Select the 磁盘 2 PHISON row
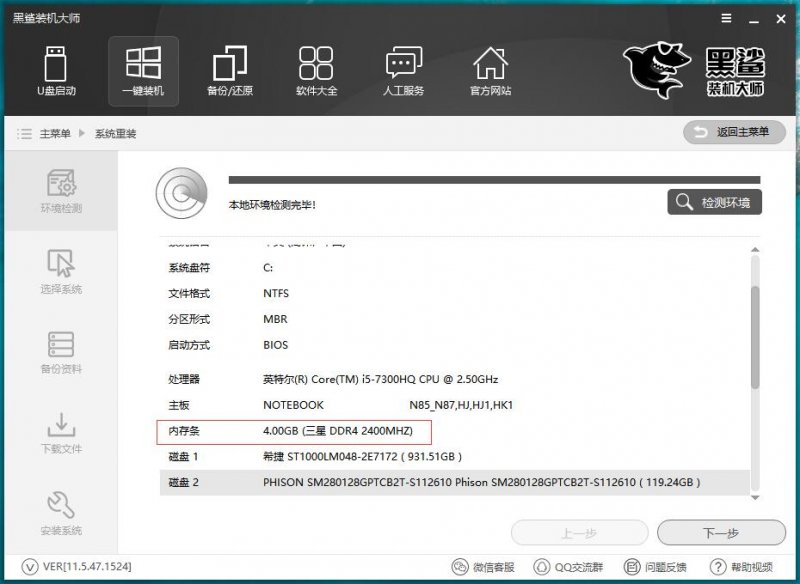Image resolution: width=800 pixels, height=584 pixels. (455, 482)
